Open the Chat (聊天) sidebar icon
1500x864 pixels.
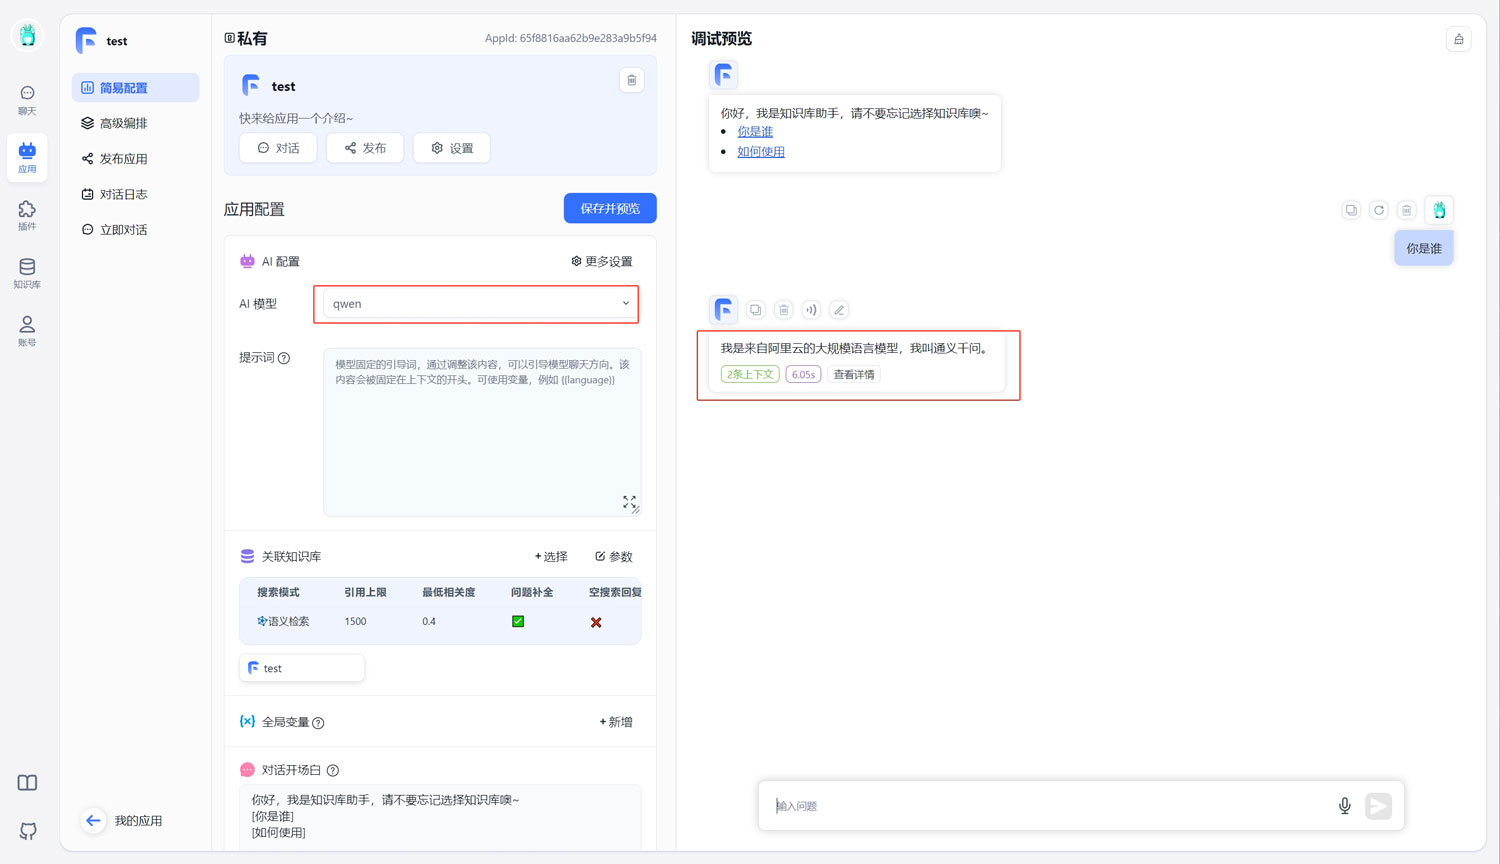point(27,100)
